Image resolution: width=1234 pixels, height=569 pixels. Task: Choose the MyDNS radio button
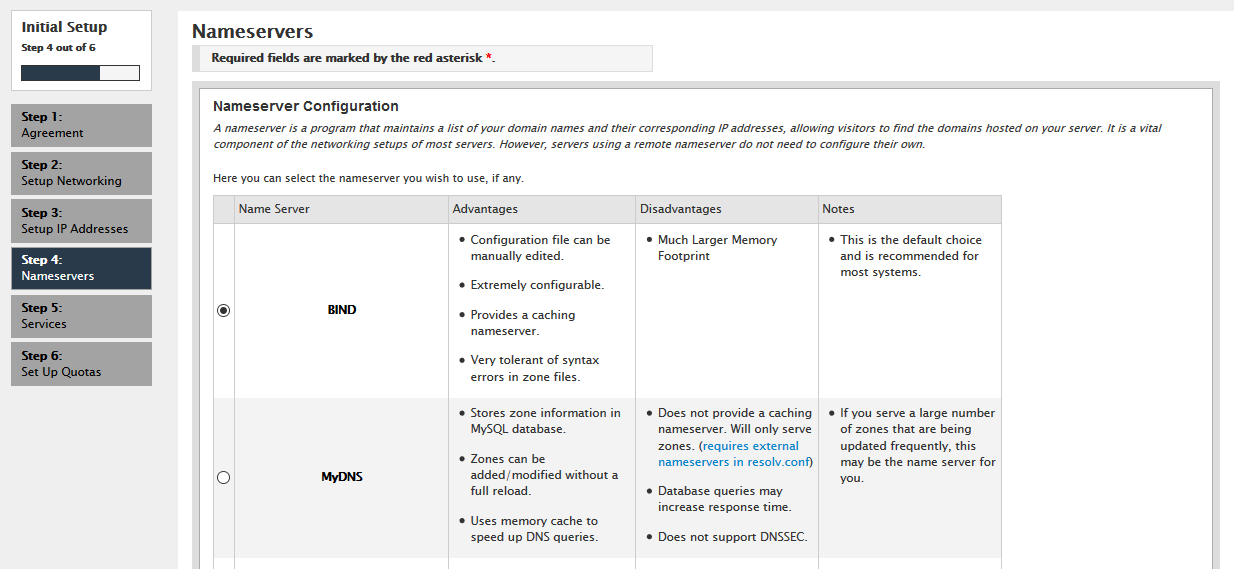coord(224,477)
